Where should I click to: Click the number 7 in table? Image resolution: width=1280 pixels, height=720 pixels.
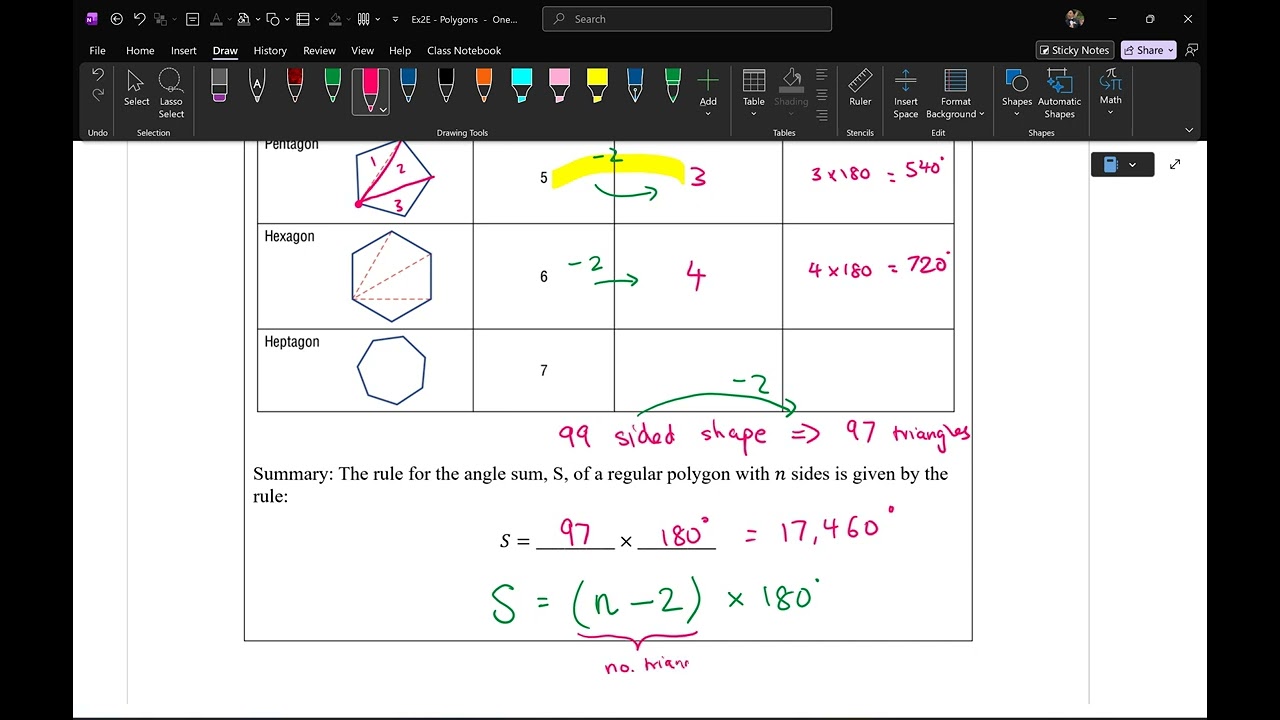click(544, 371)
